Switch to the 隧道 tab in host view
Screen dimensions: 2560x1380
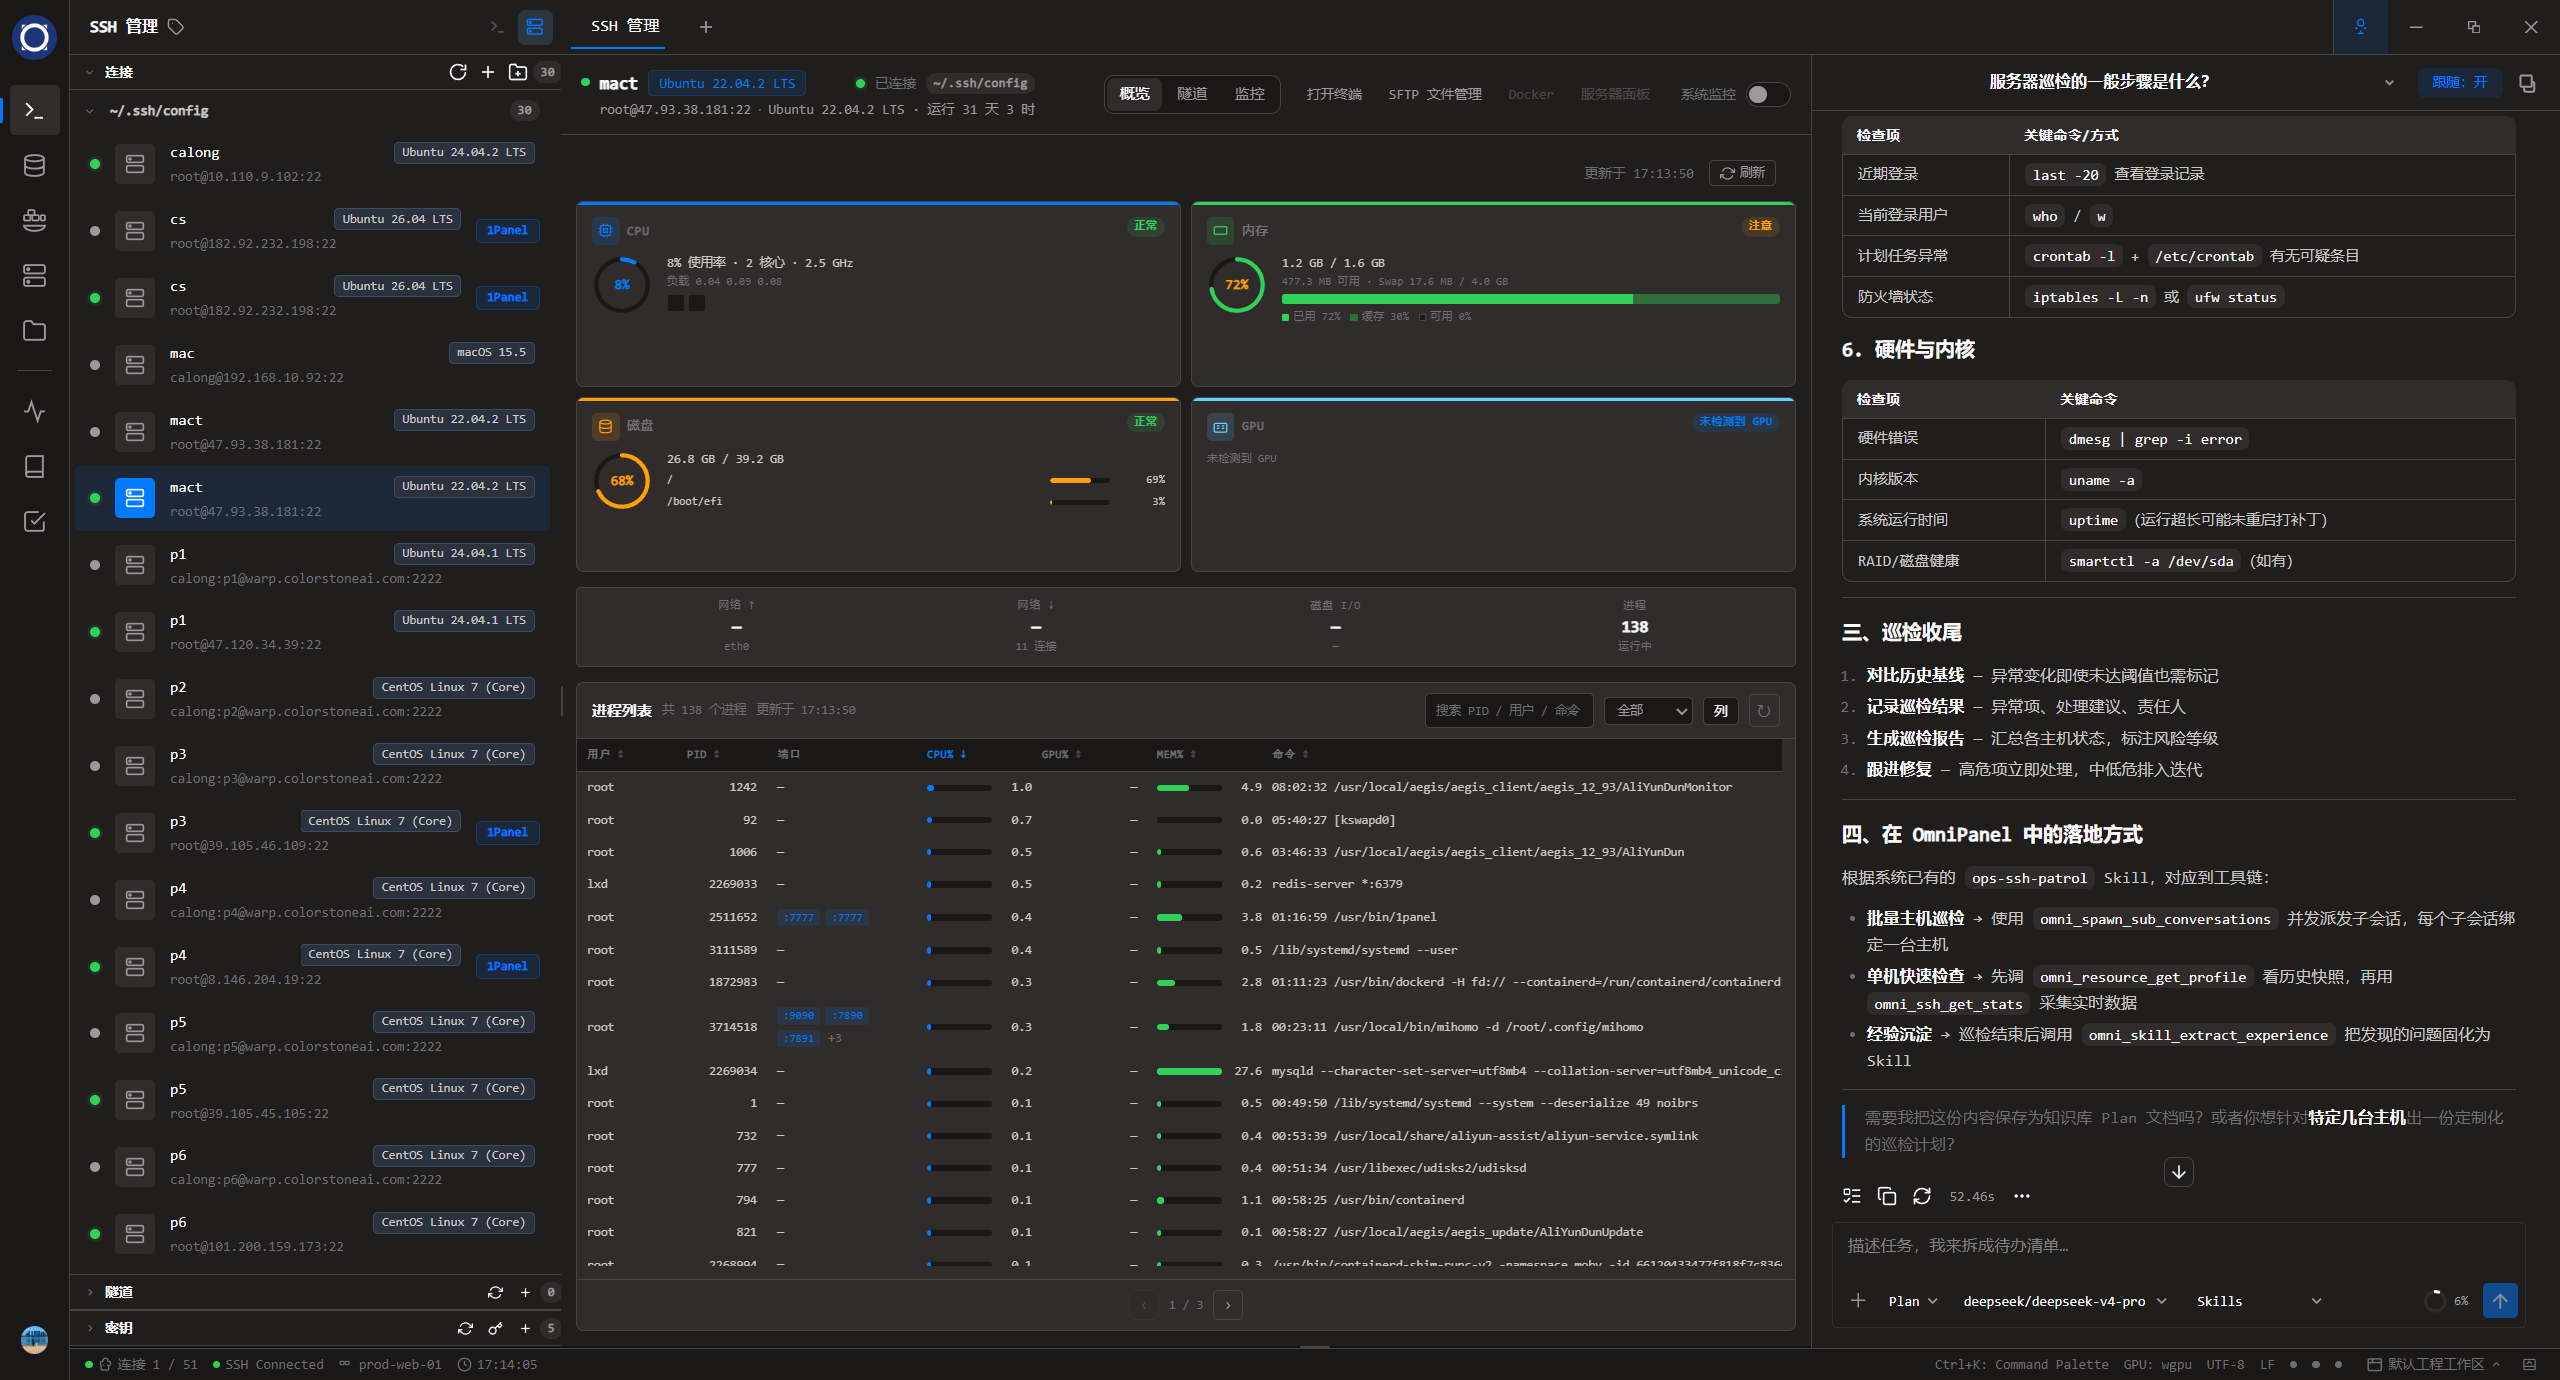1192,94
